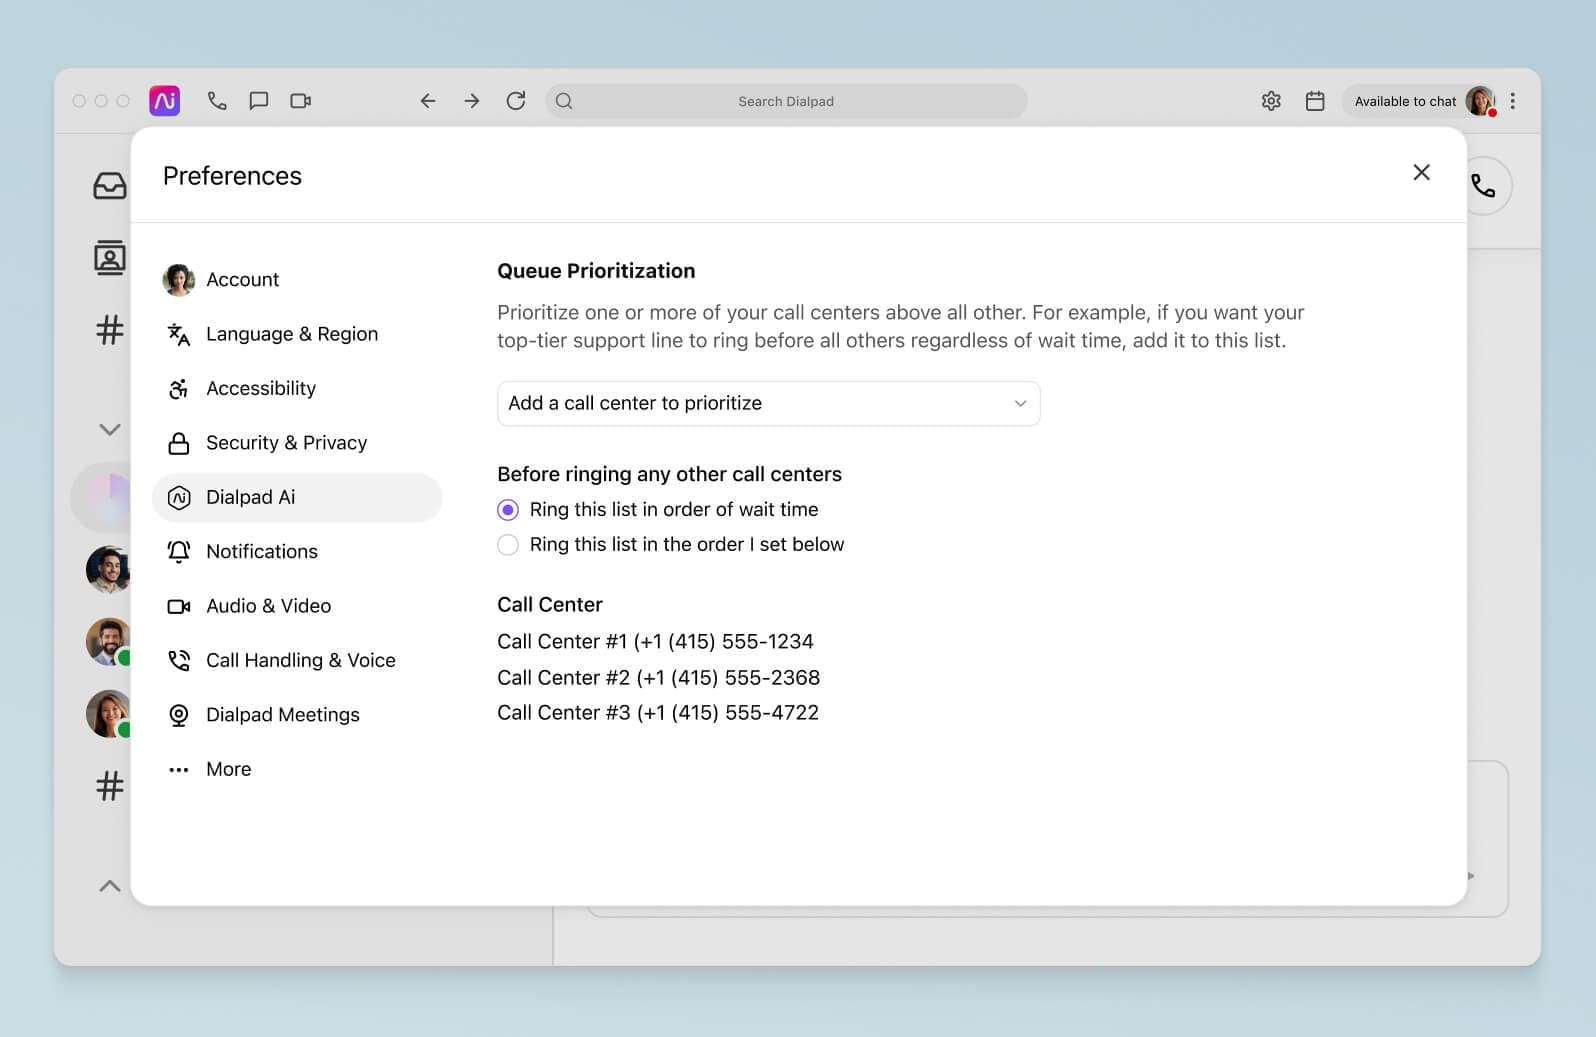
Task: Go back using the left arrow
Action: (x=428, y=101)
